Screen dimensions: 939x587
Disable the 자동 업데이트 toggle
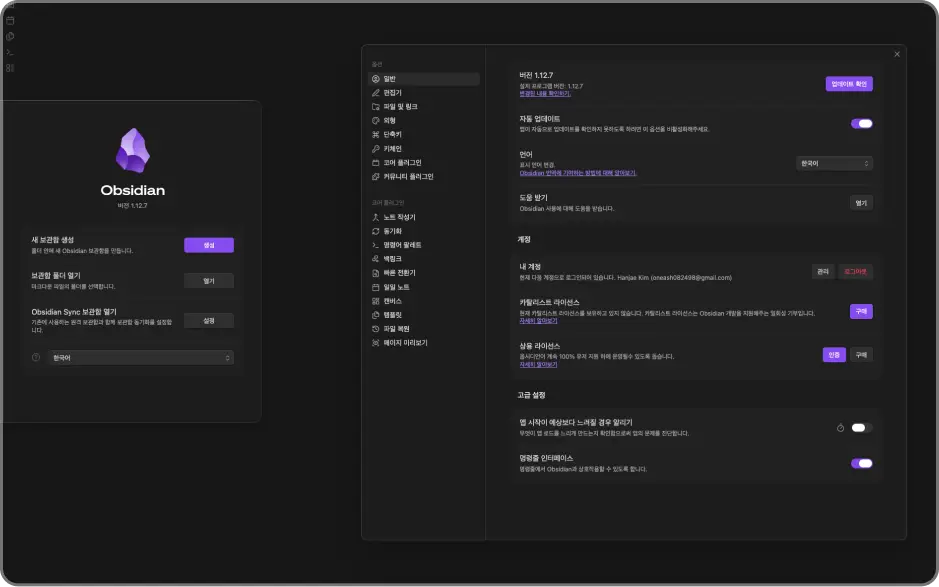tap(861, 123)
